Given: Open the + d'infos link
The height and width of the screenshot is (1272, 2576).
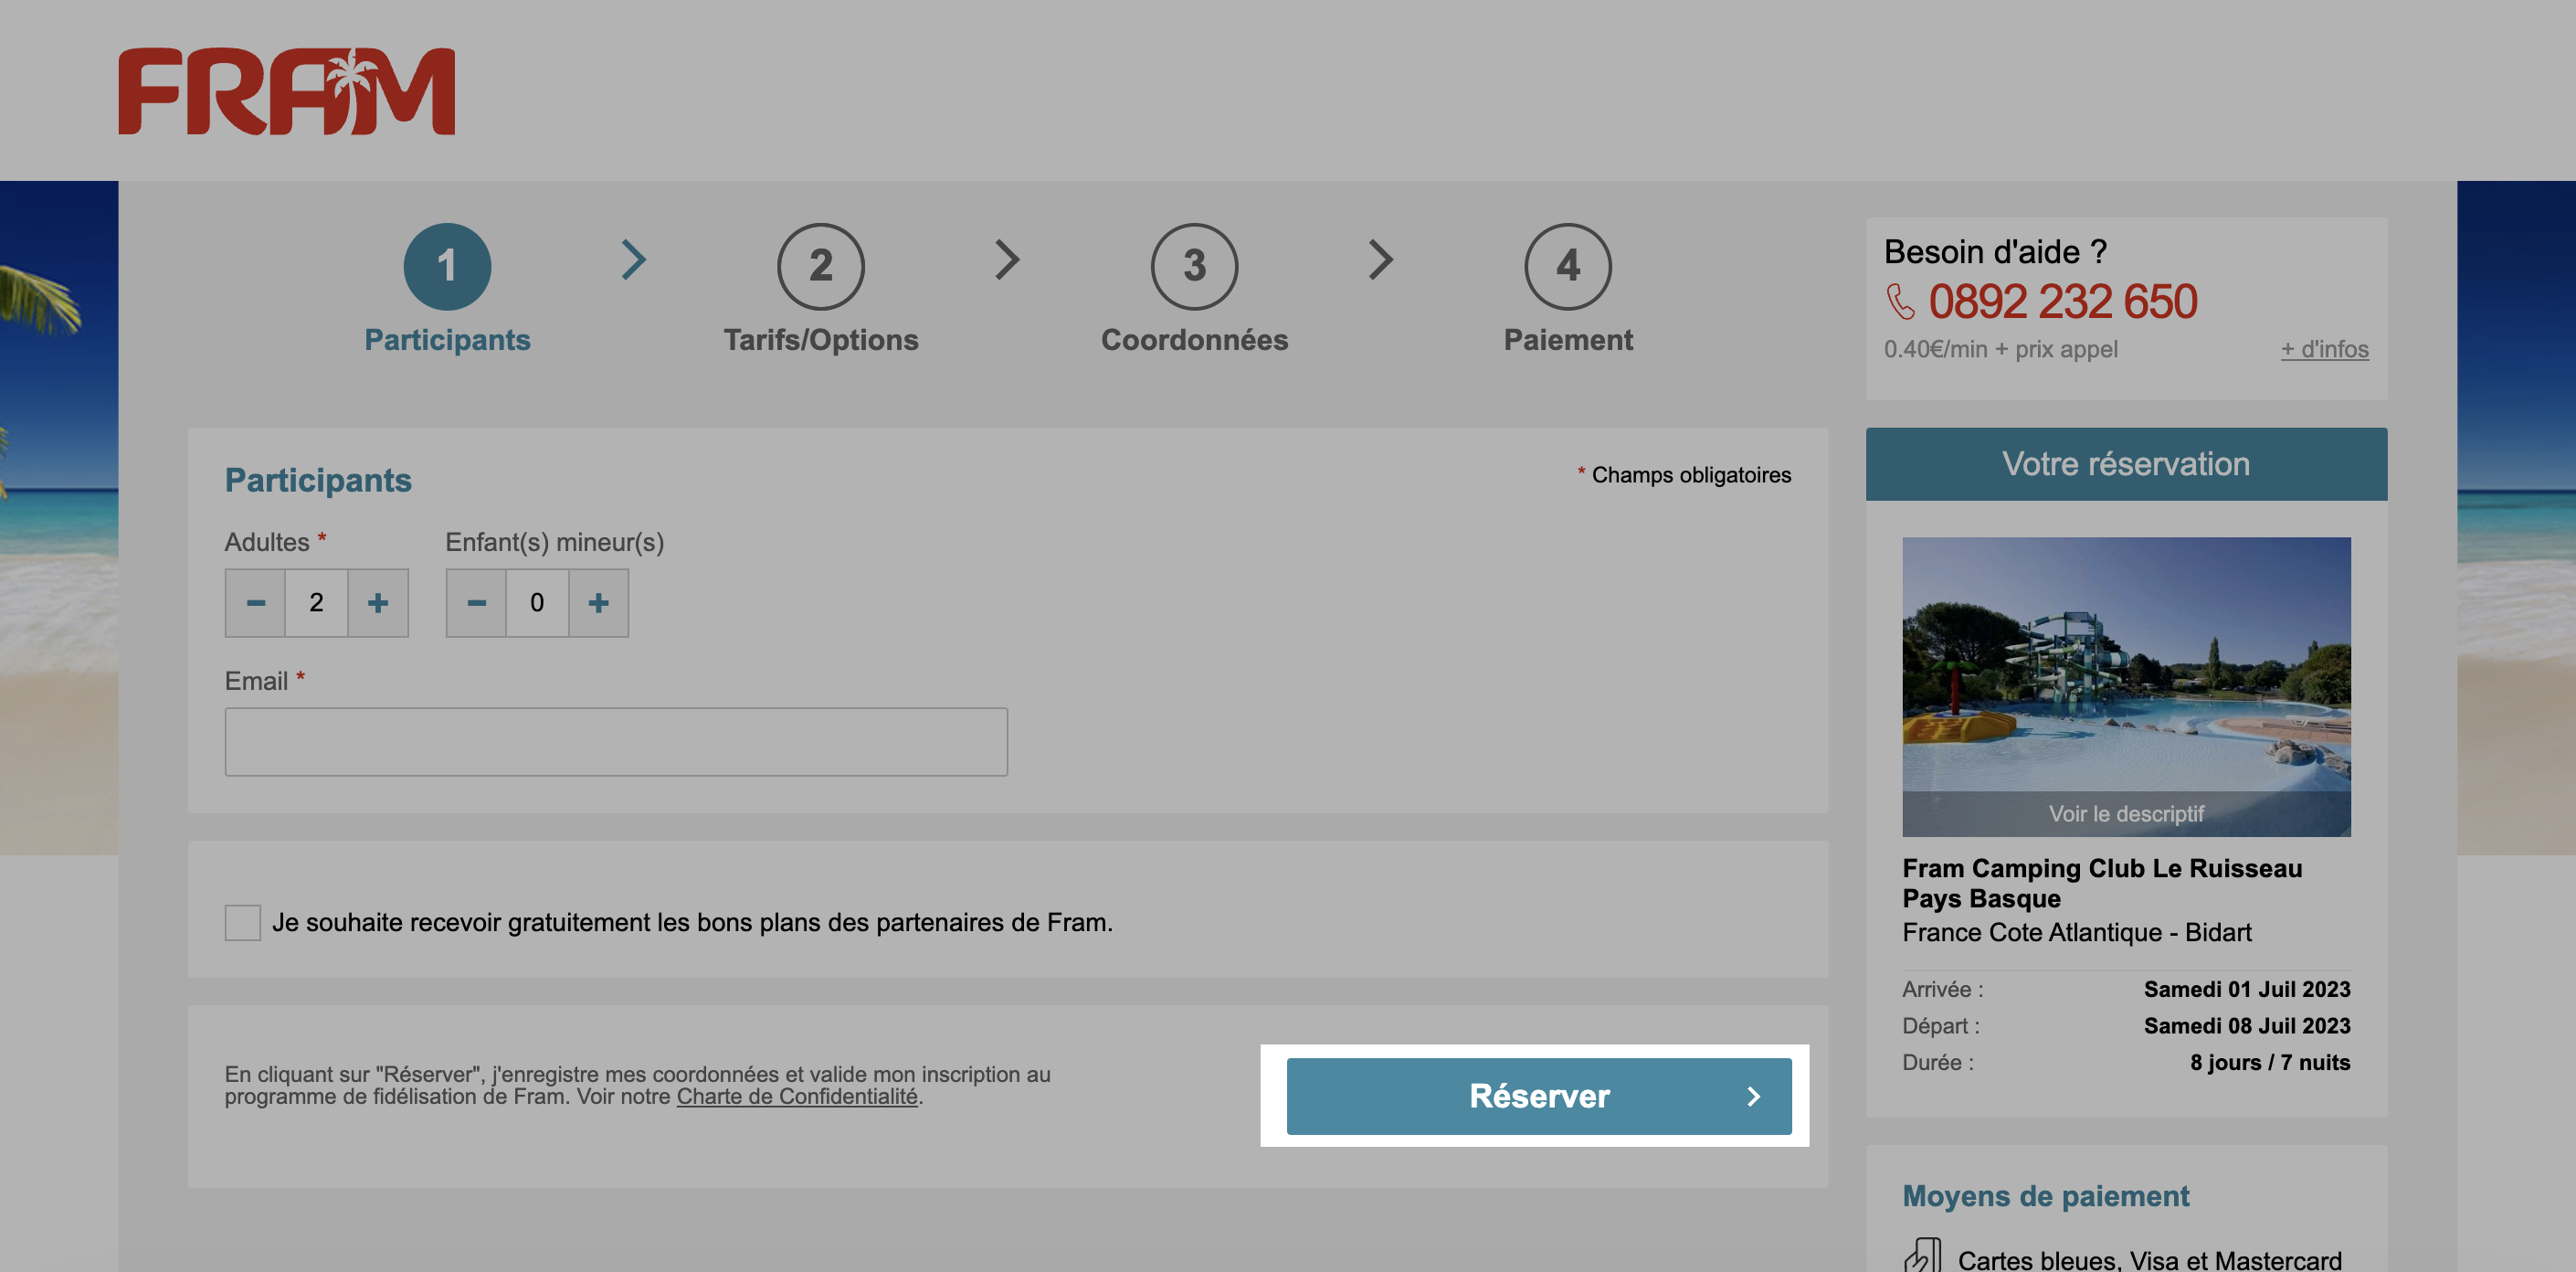Looking at the screenshot, I should pyautogui.click(x=2324, y=349).
